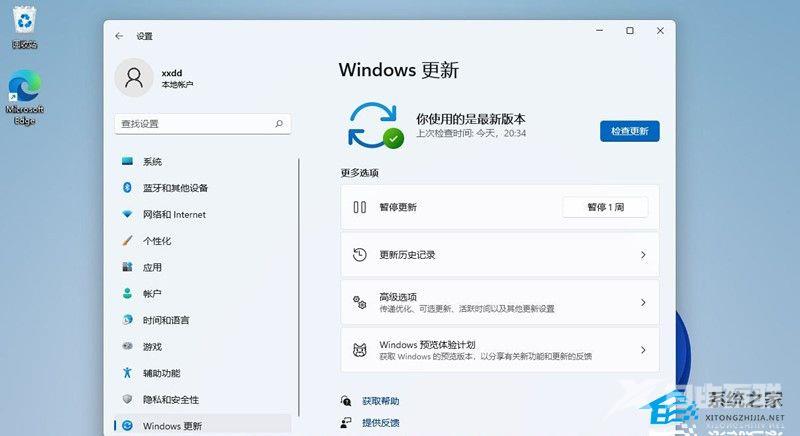Select 时间和语言 in the sidebar
Screen dimensions: 800x436
tap(203, 320)
